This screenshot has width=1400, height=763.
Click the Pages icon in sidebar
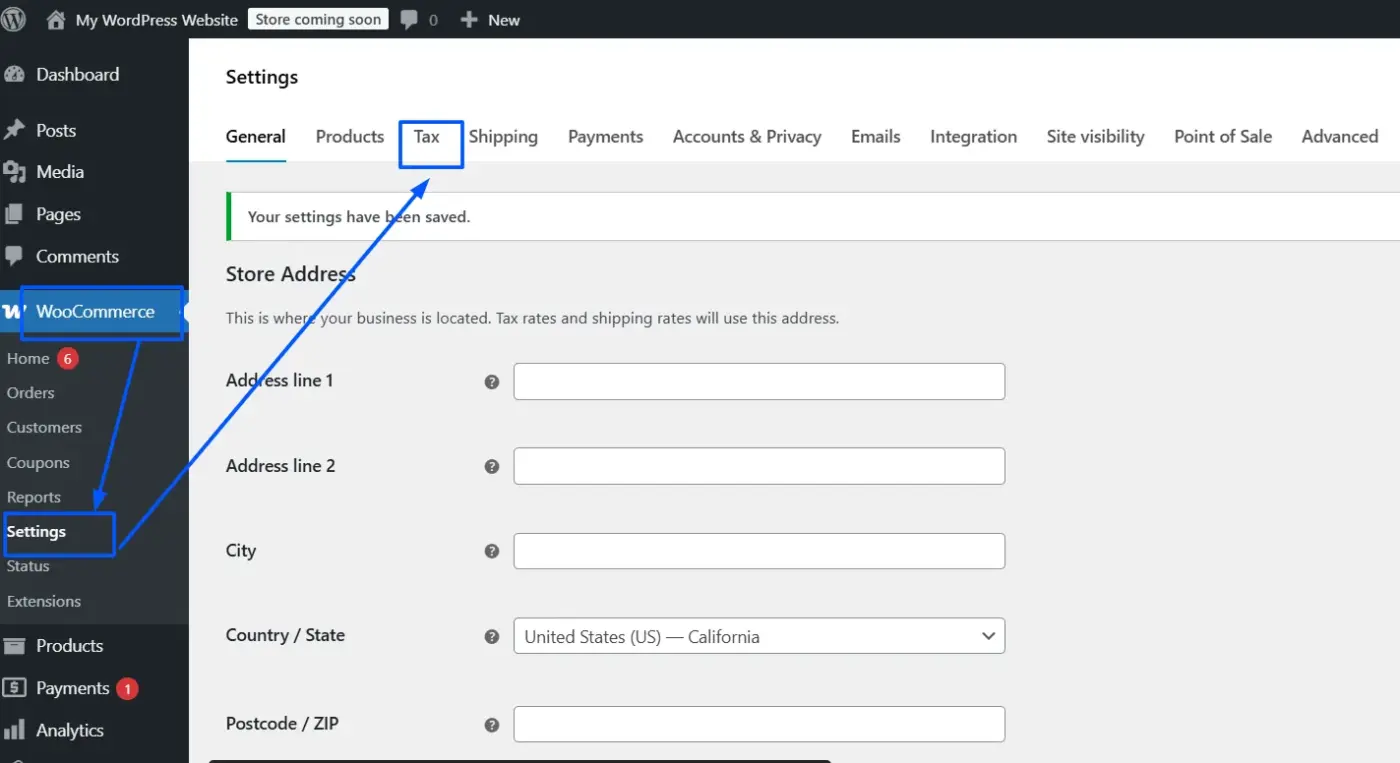[14, 214]
